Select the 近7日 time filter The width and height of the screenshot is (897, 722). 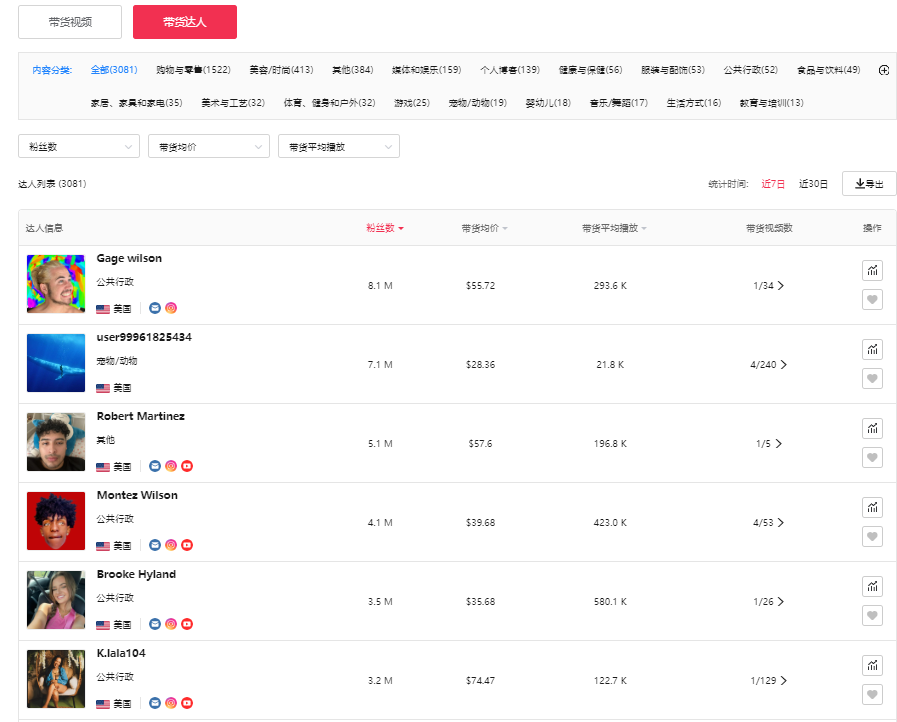[774, 183]
